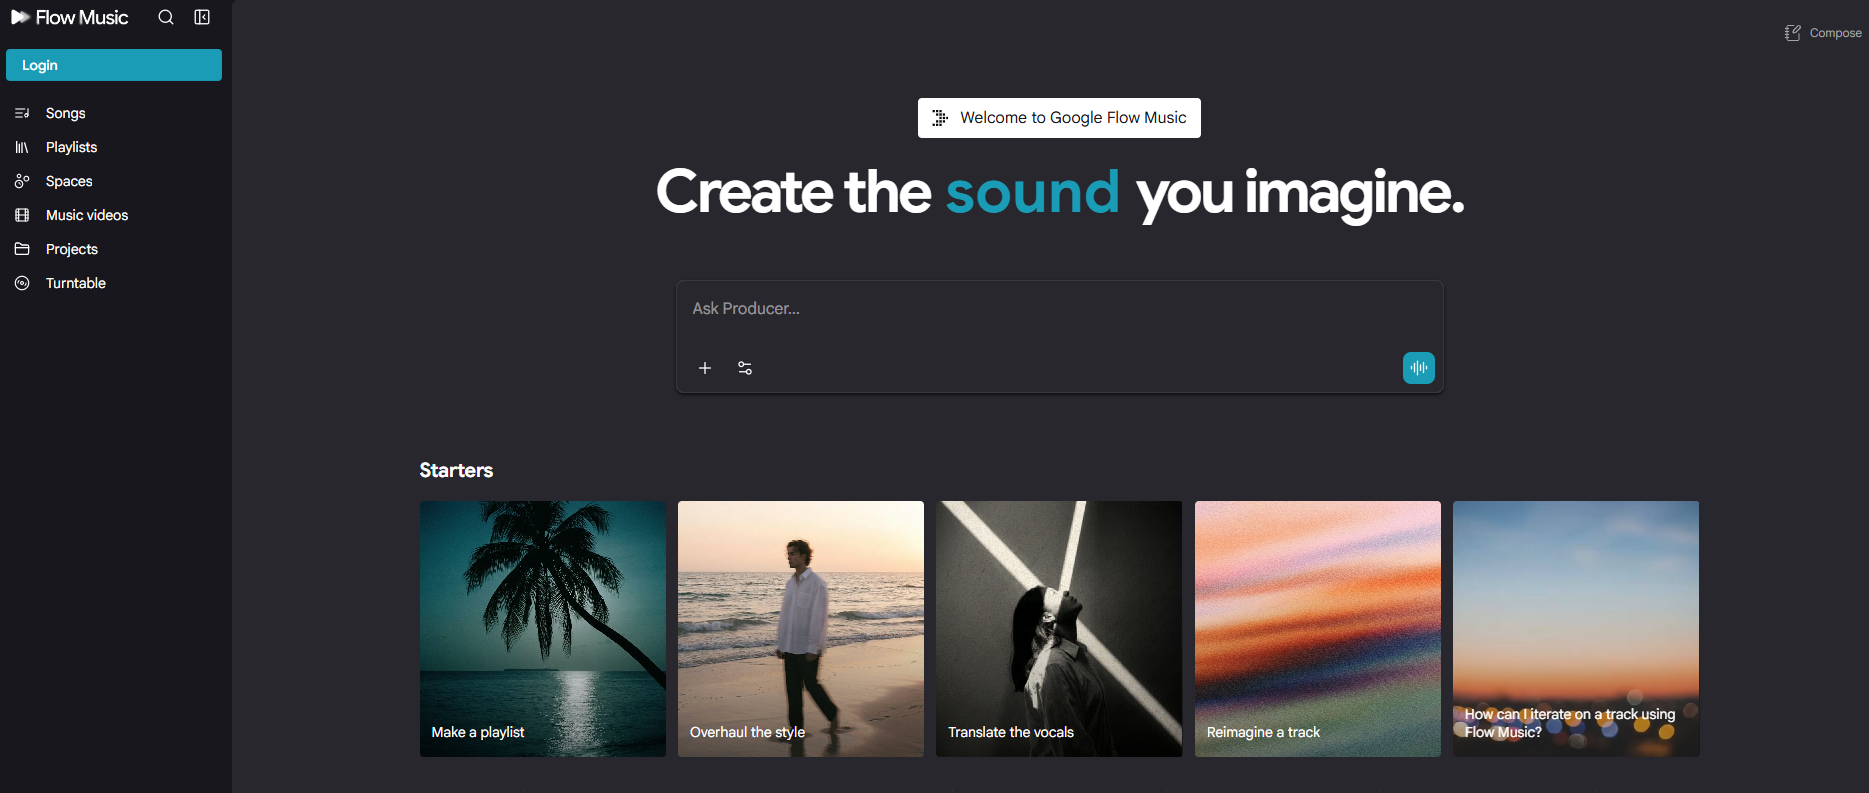The image size is (1869, 793).
Task: Open the Make a playlist starter card
Action: pos(543,629)
